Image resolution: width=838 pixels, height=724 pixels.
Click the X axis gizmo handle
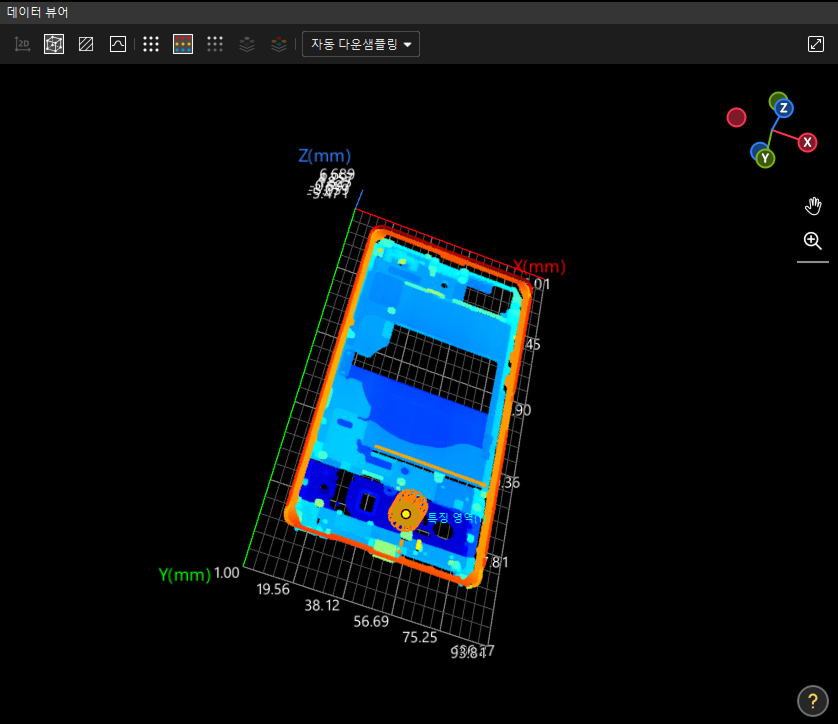coord(808,143)
